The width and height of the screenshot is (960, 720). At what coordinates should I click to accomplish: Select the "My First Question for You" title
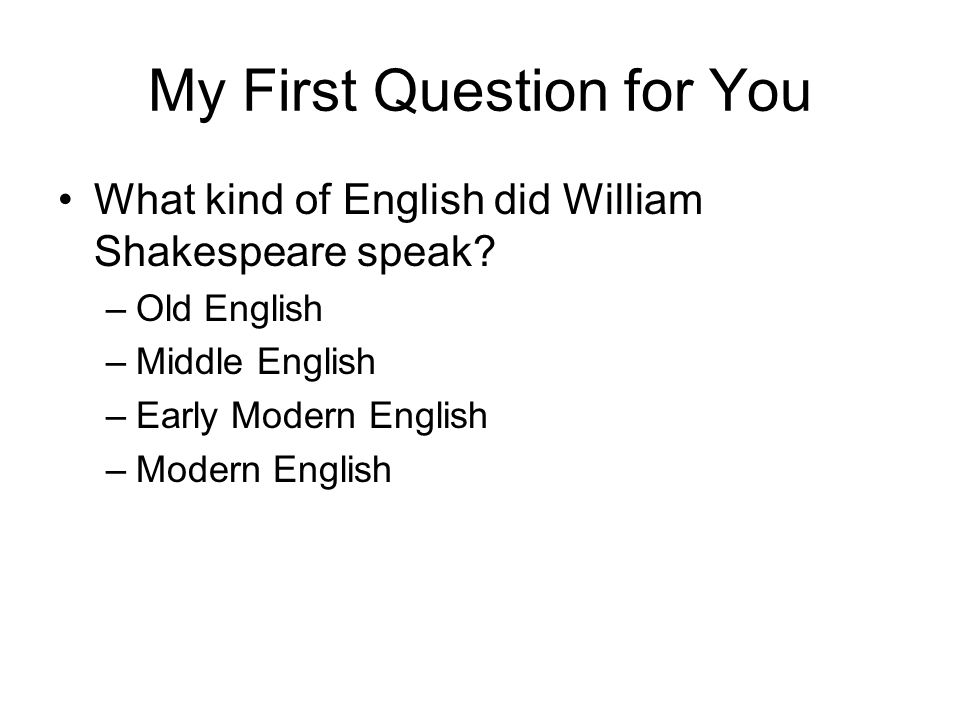pos(480,92)
